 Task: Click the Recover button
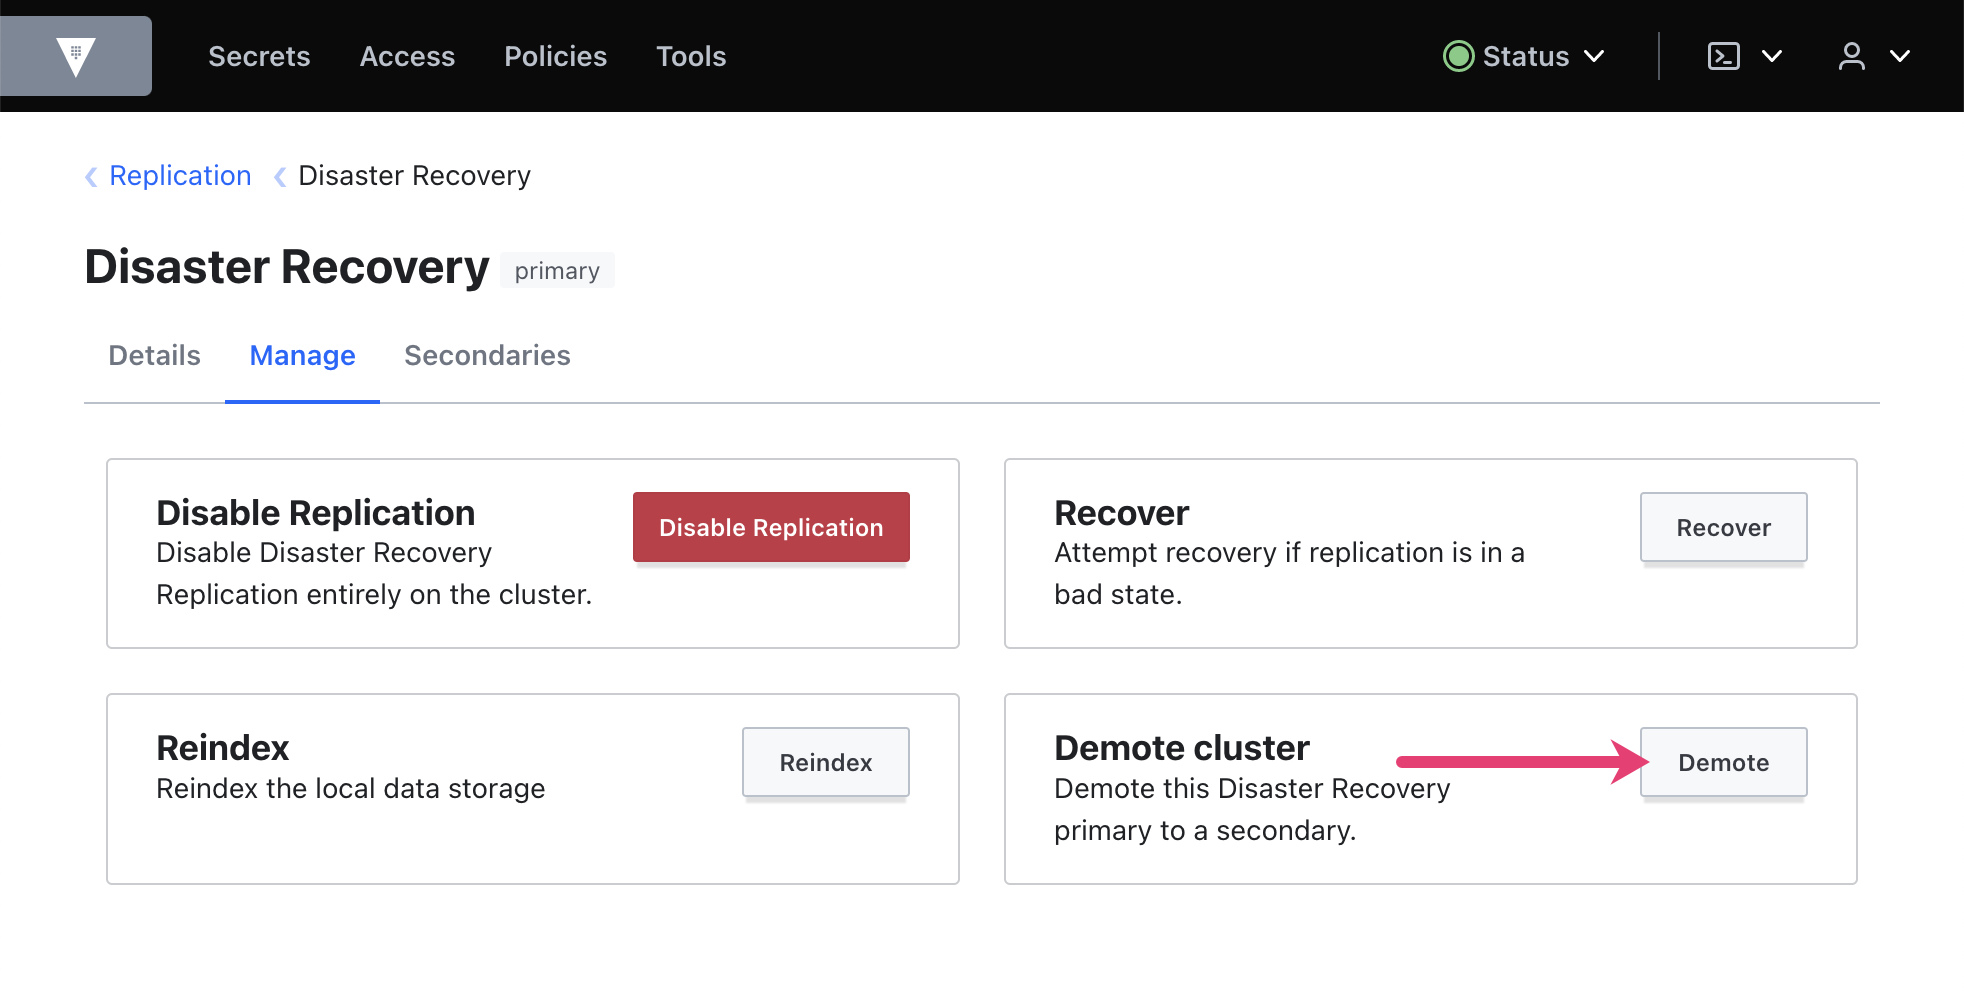pyautogui.click(x=1722, y=528)
